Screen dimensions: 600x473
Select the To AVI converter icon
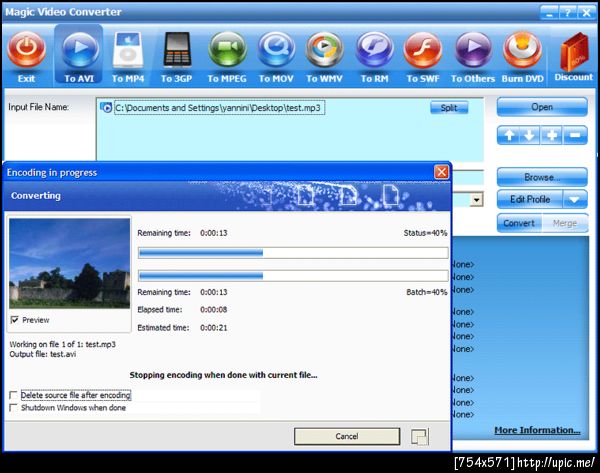80,50
